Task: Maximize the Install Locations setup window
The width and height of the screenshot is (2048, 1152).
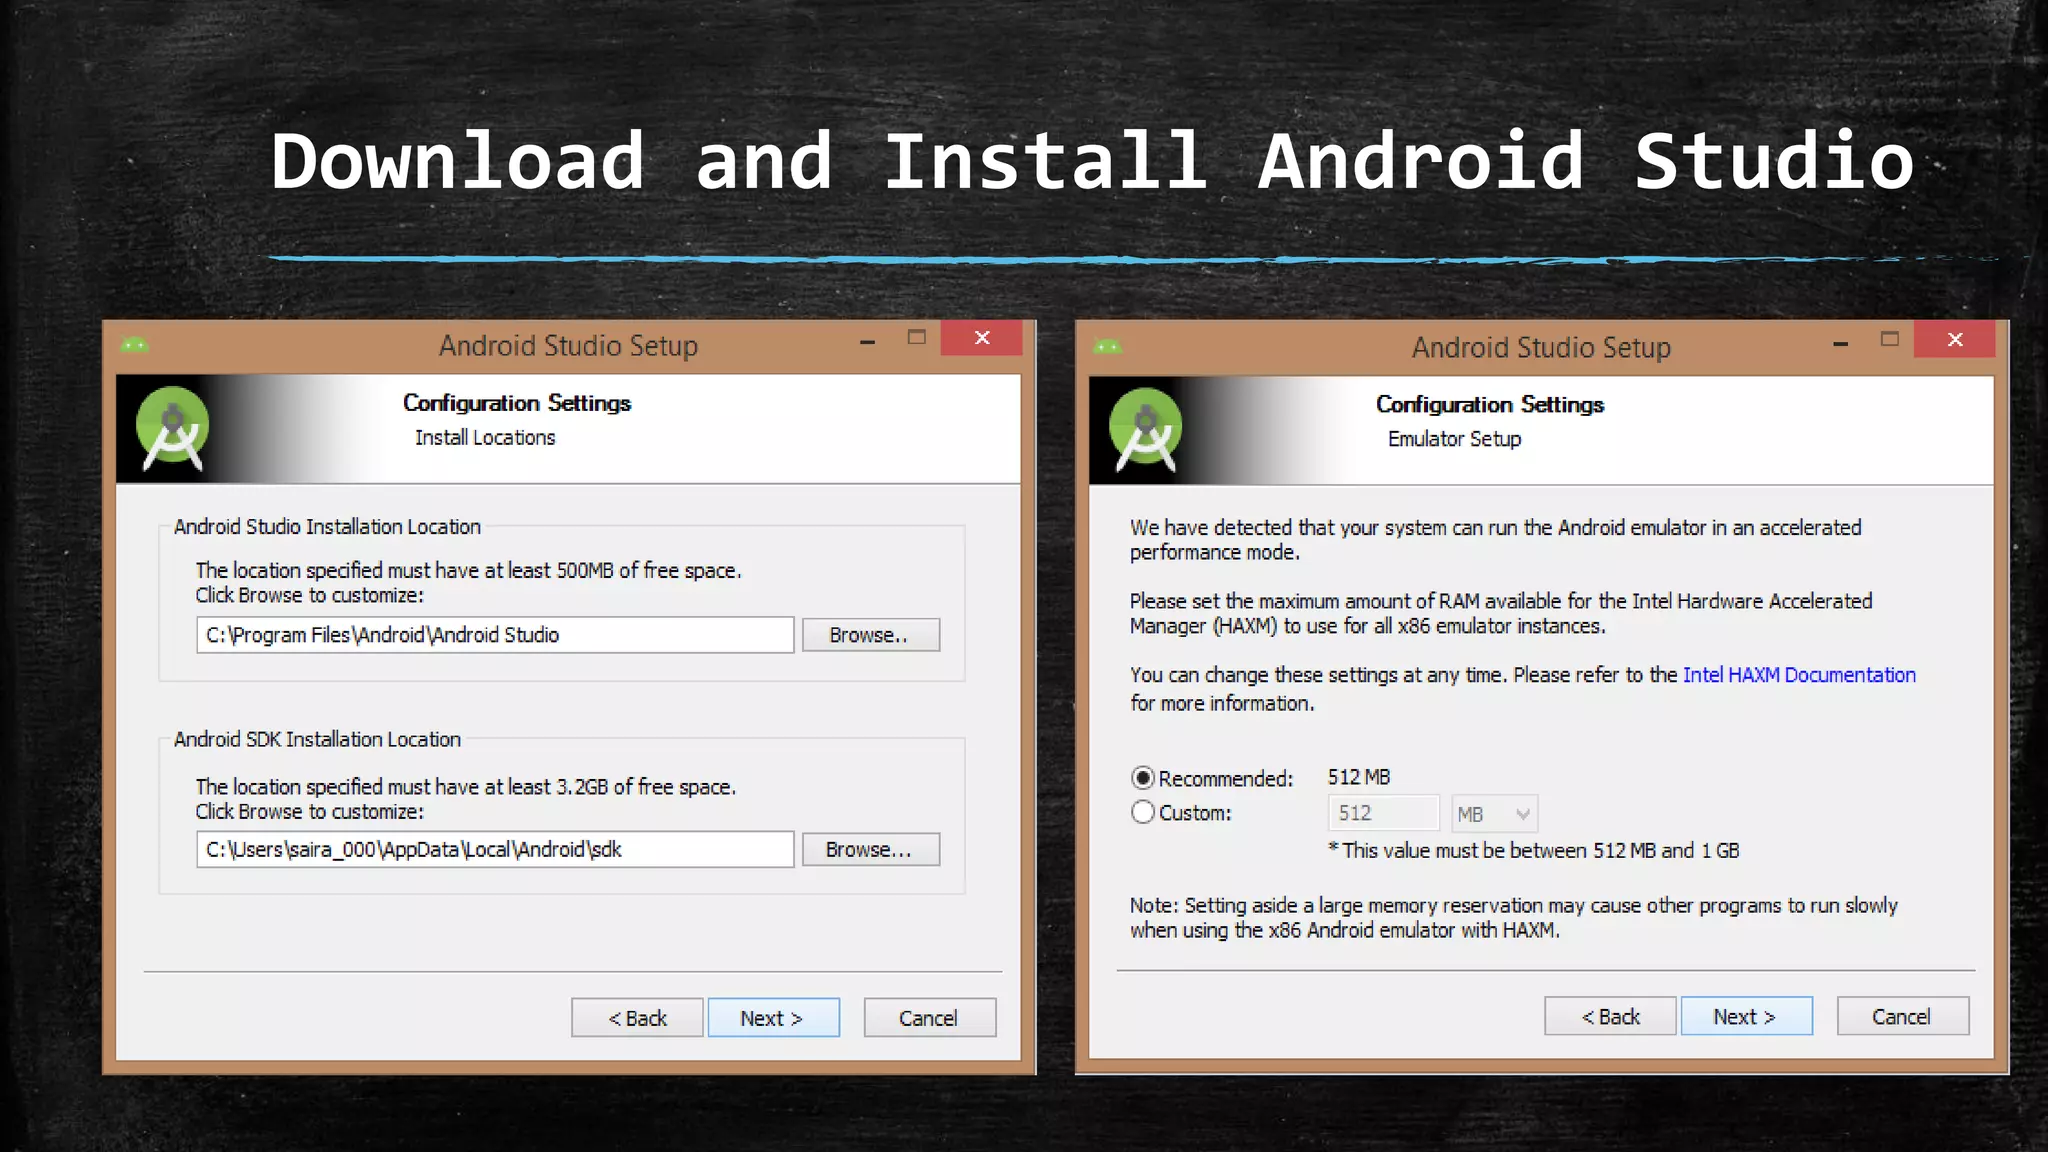Action: (916, 338)
